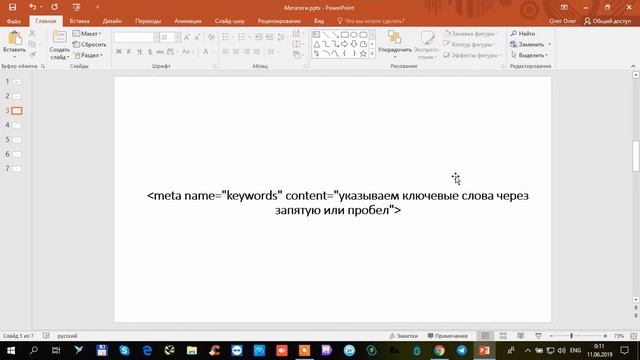
Task: Start slideshow icon in status bar
Action: point(538,336)
